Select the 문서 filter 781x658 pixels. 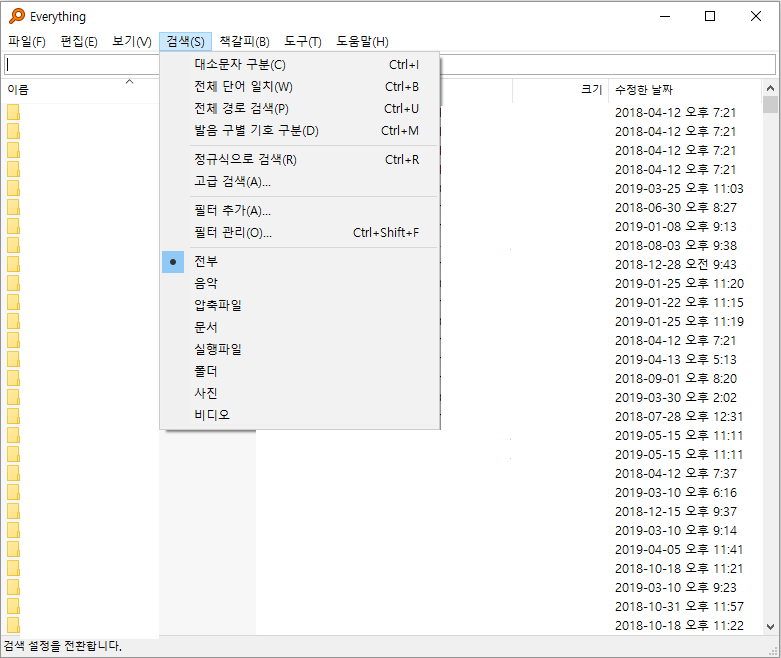click(x=300, y=327)
